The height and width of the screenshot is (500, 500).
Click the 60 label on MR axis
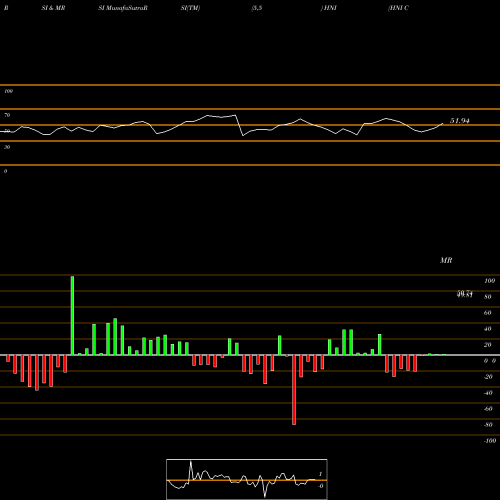488,313
